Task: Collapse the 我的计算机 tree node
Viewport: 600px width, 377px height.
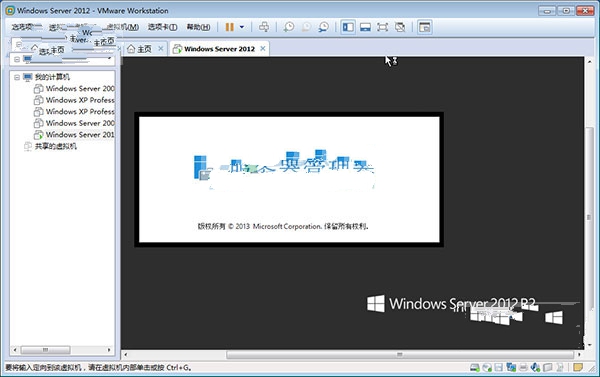Action: [x=17, y=77]
